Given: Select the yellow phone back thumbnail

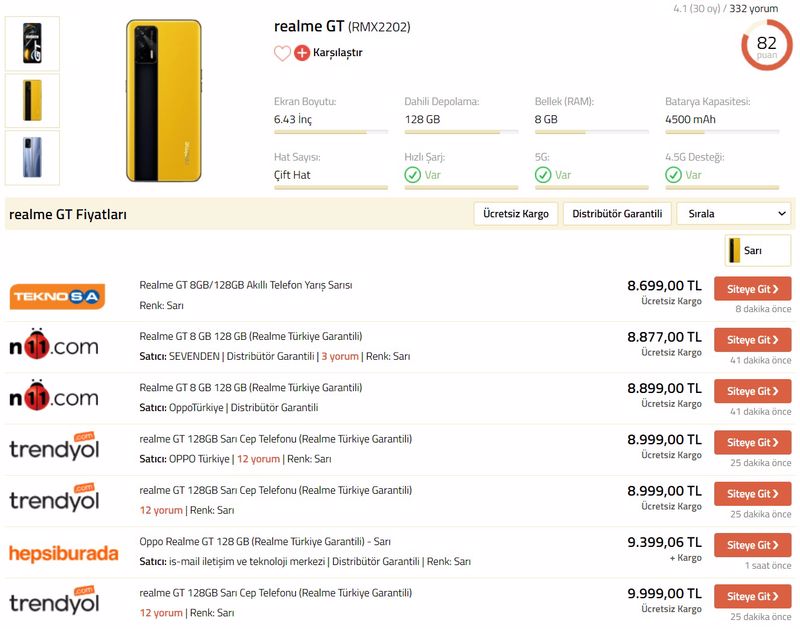Looking at the screenshot, I should (x=32, y=100).
